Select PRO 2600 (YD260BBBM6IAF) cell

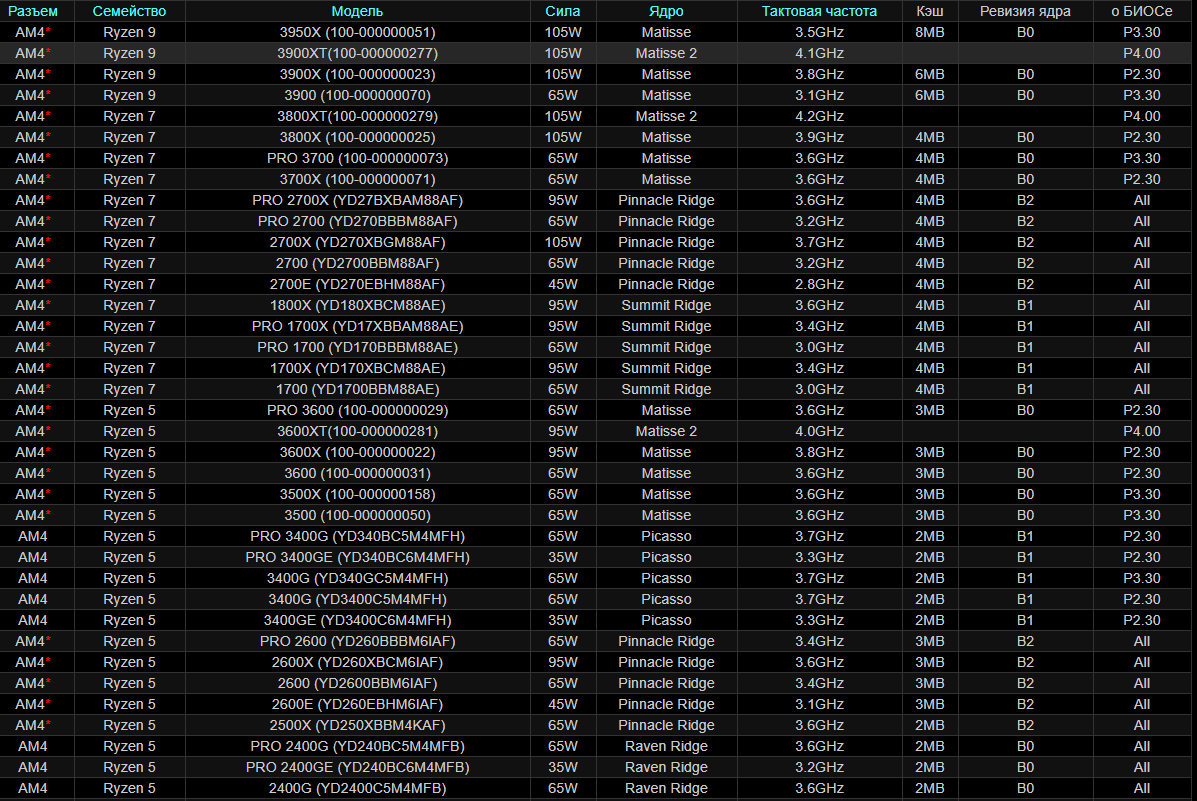pos(357,641)
